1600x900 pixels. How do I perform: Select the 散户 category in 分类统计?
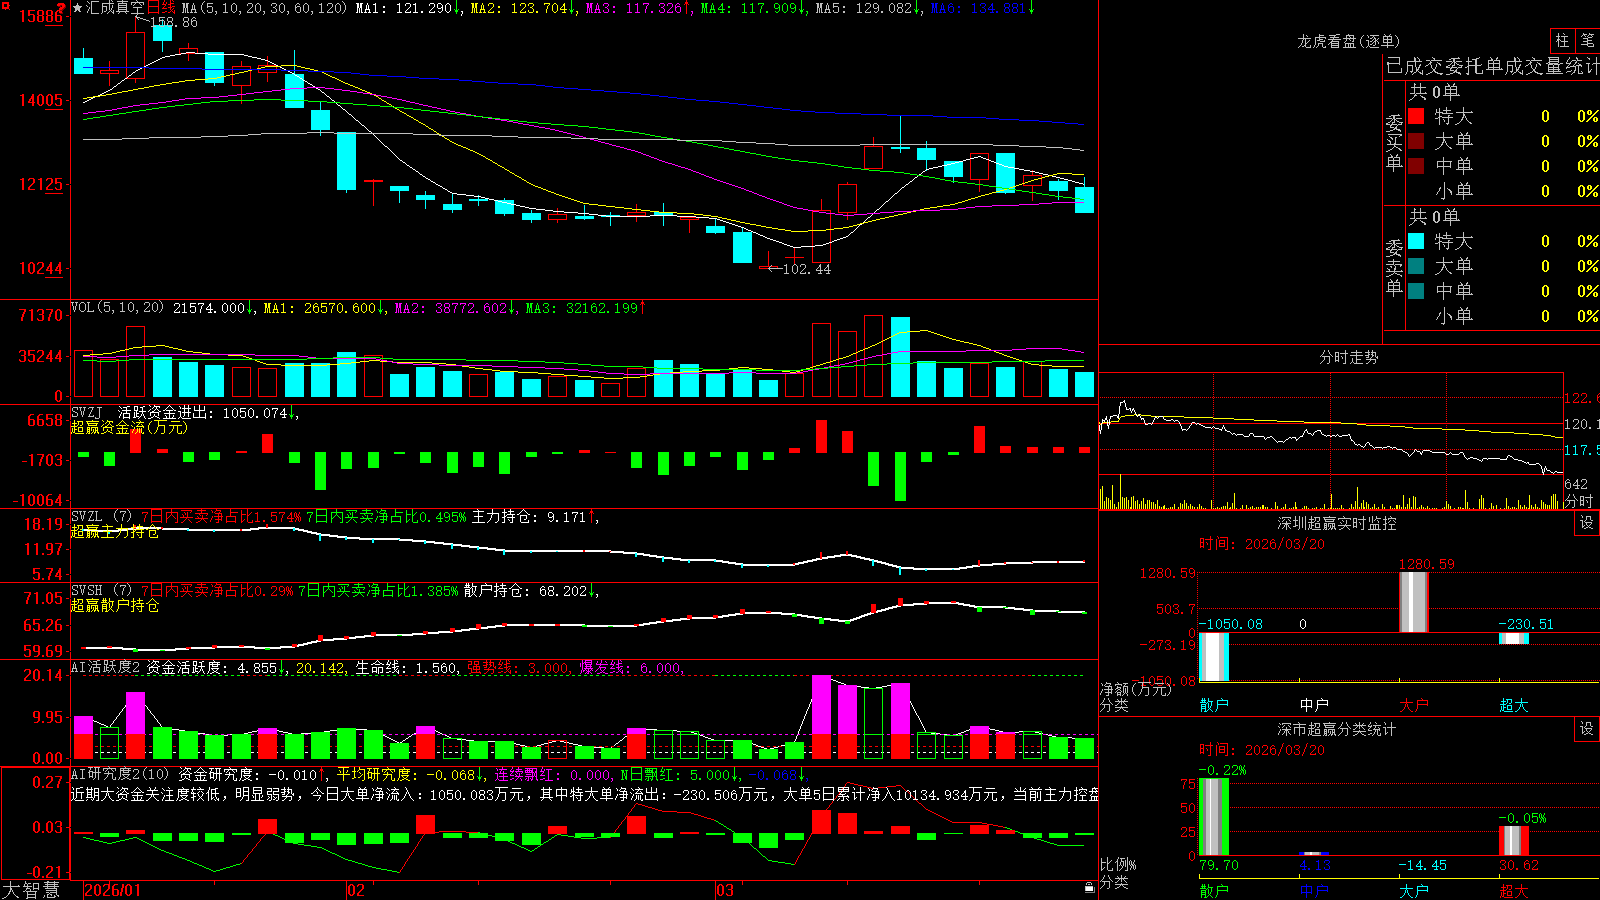click(x=1214, y=890)
